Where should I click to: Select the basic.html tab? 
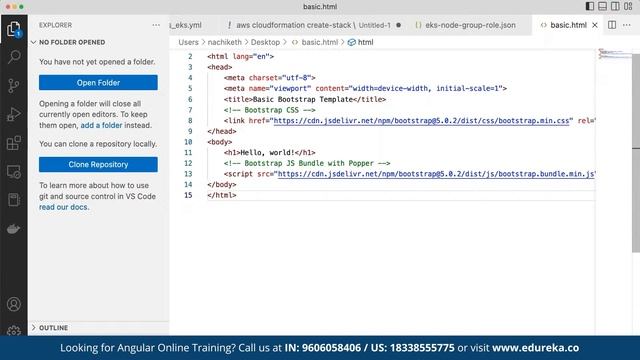coord(568,25)
